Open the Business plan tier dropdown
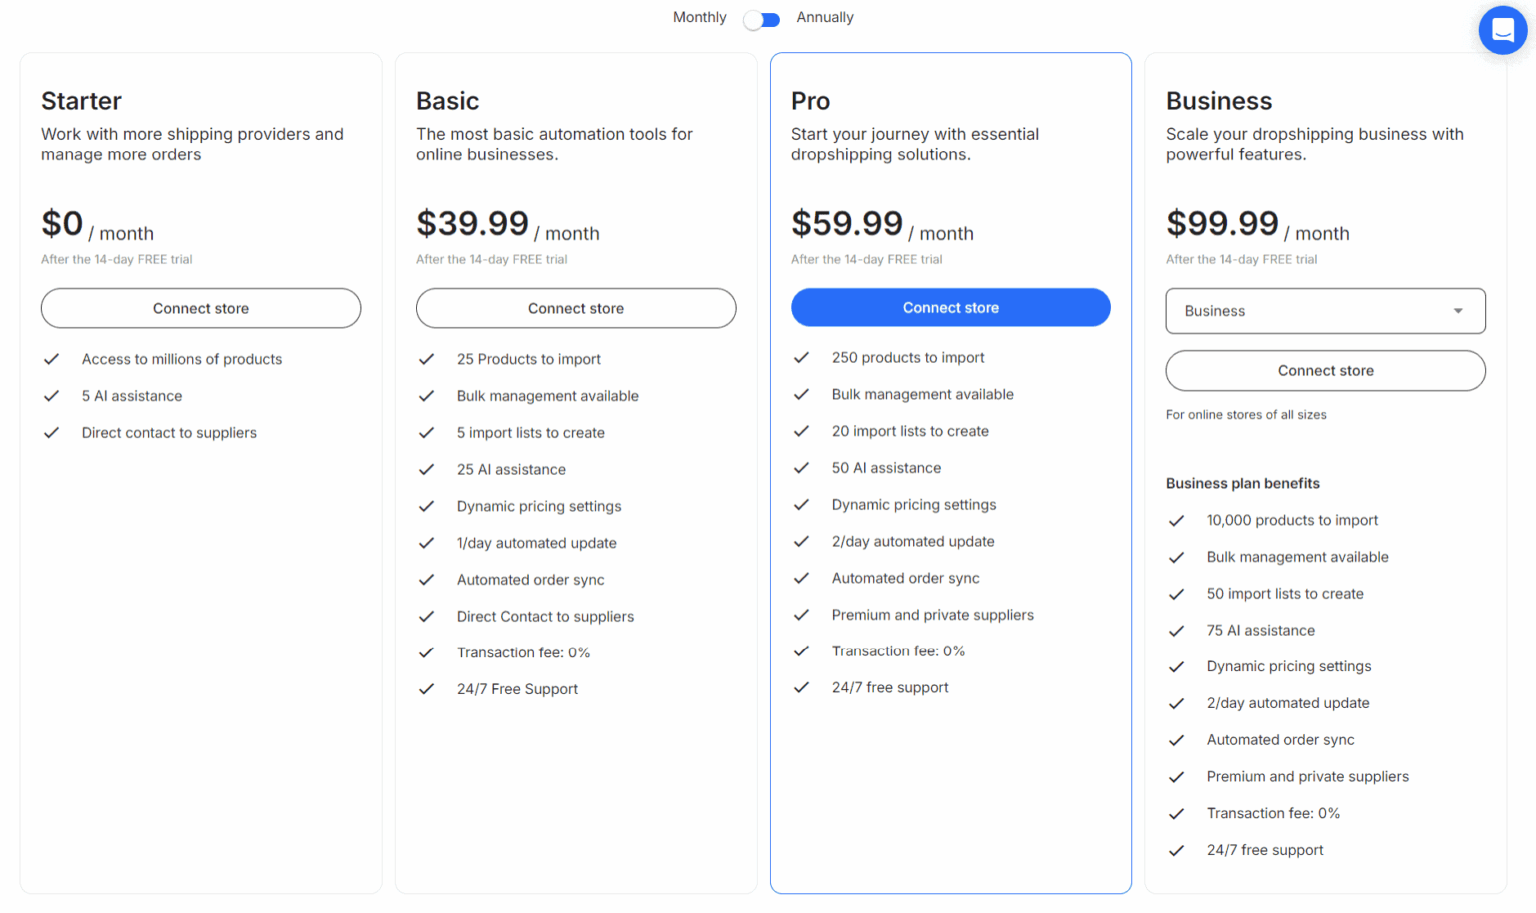 pos(1325,311)
